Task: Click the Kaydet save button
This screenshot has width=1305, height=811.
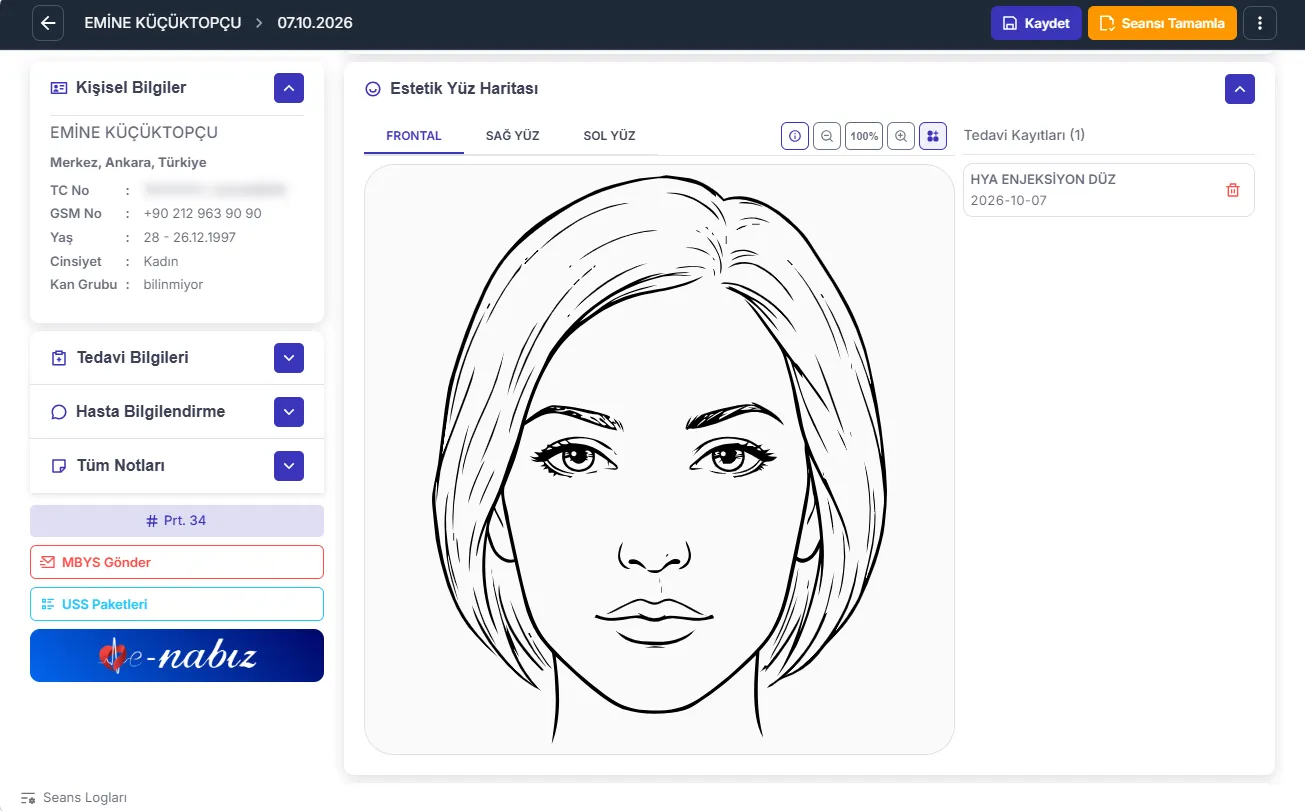Action: point(1036,23)
